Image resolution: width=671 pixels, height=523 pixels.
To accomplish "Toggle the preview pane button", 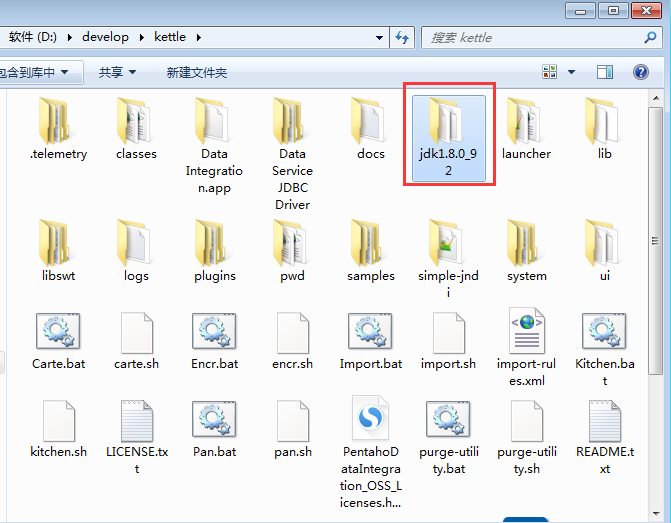I will tap(605, 72).
